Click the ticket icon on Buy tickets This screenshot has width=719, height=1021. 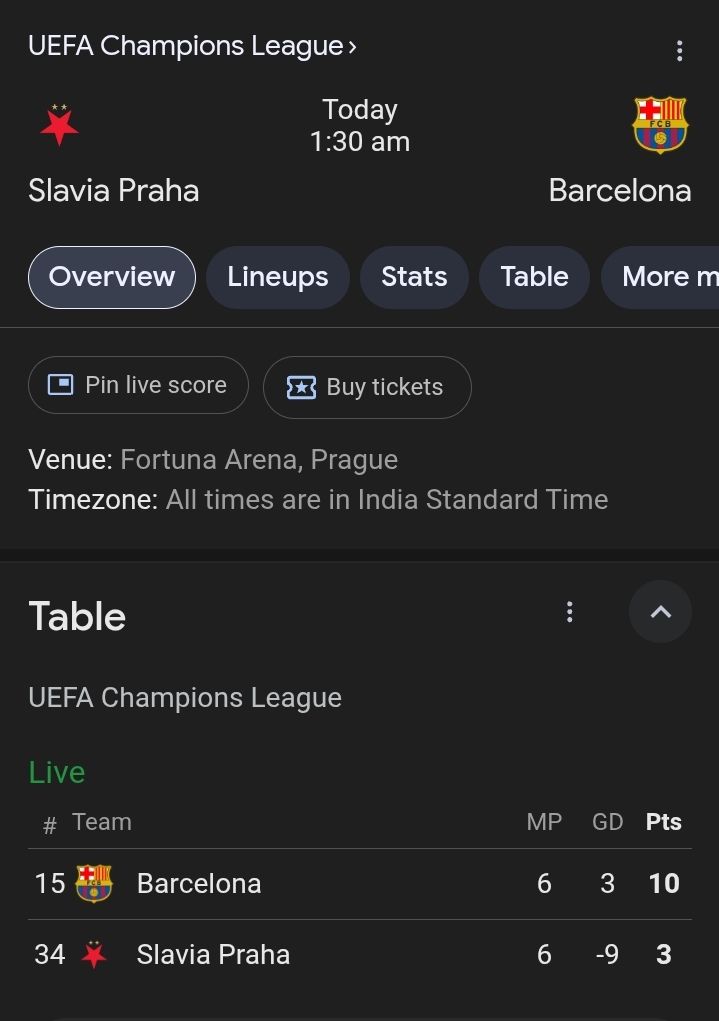(x=301, y=387)
